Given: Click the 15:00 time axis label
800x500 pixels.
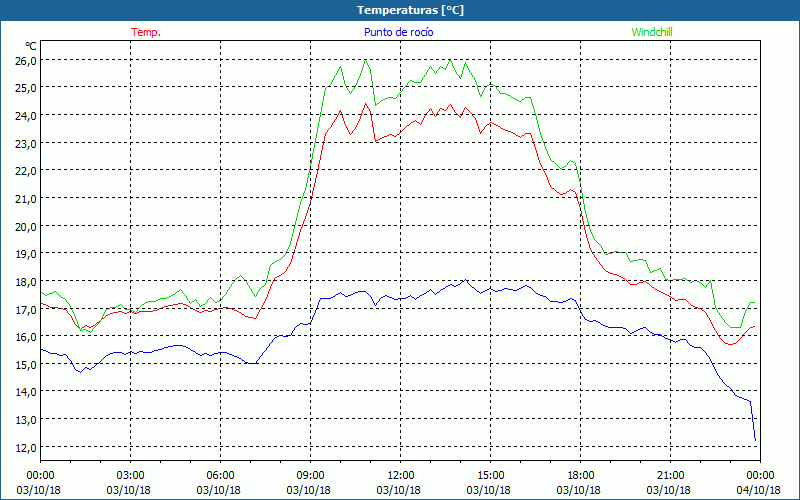Looking at the screenshot, I should (x=490, y=475).
